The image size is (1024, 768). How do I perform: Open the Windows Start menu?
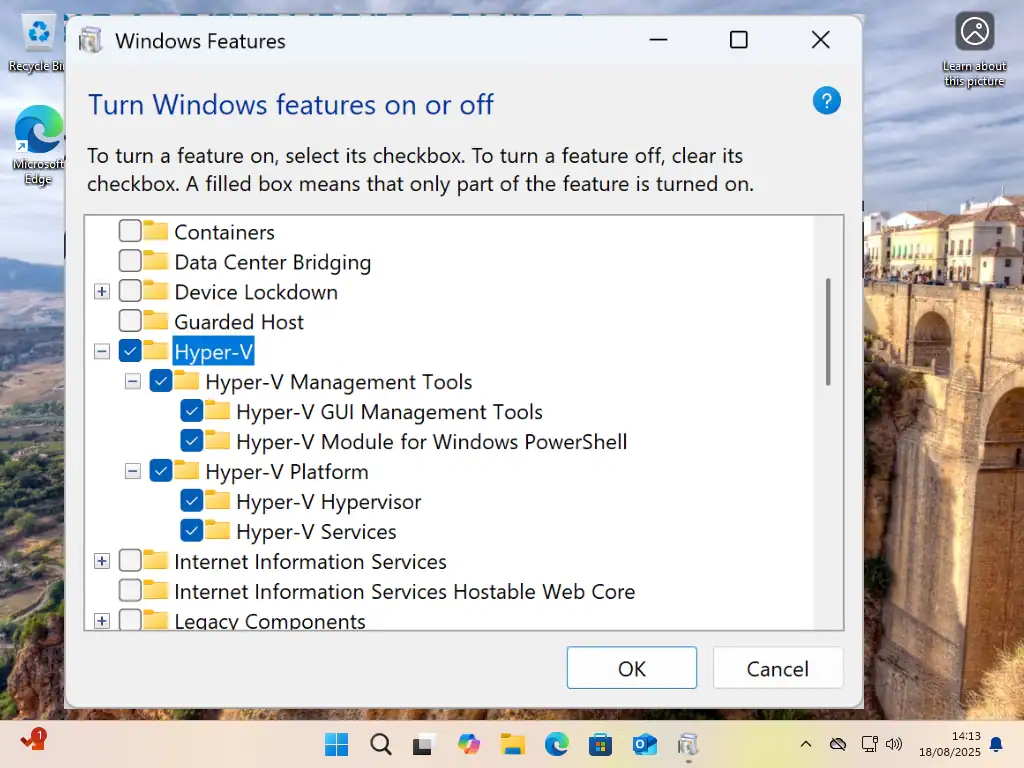(337, 744)
